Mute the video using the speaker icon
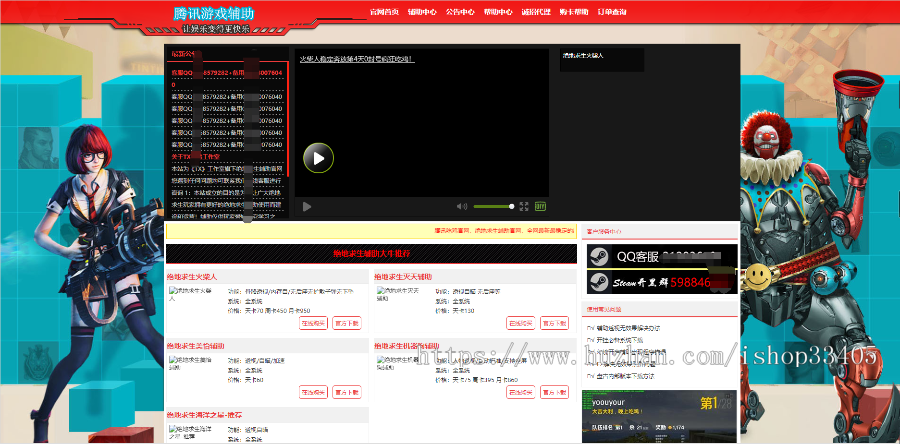Image resolution: width=900 pixels, height=444 pixels. click(x=461, y=207)
